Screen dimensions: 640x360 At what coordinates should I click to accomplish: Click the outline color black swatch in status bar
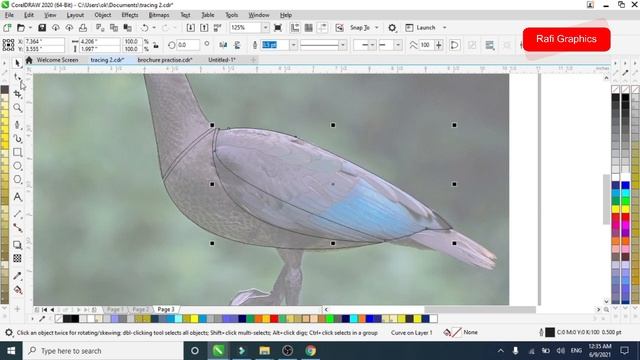coord(550,333)
